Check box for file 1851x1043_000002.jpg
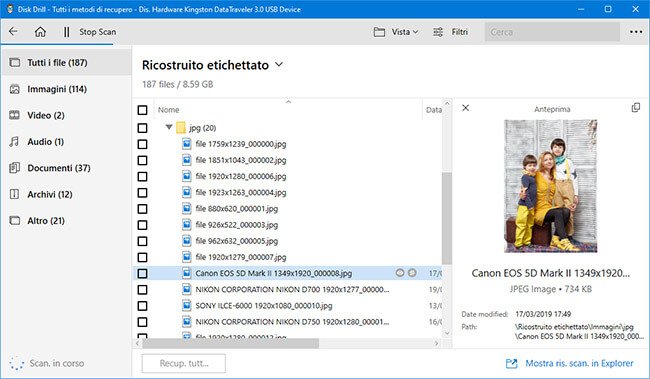 click(x=142, y=160)
